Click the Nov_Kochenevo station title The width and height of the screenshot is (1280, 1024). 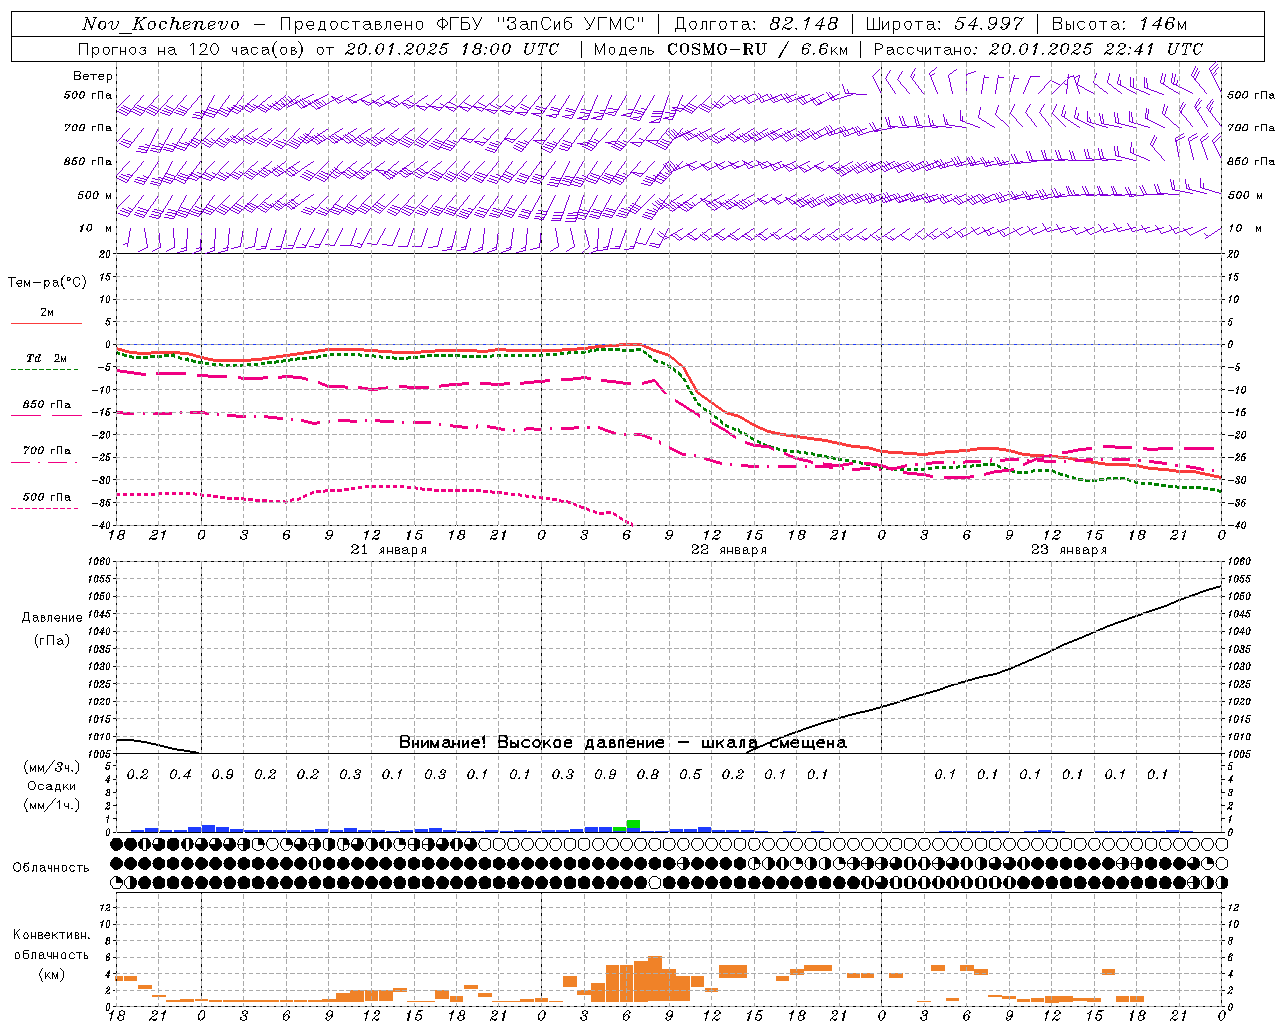pos(161,24)
